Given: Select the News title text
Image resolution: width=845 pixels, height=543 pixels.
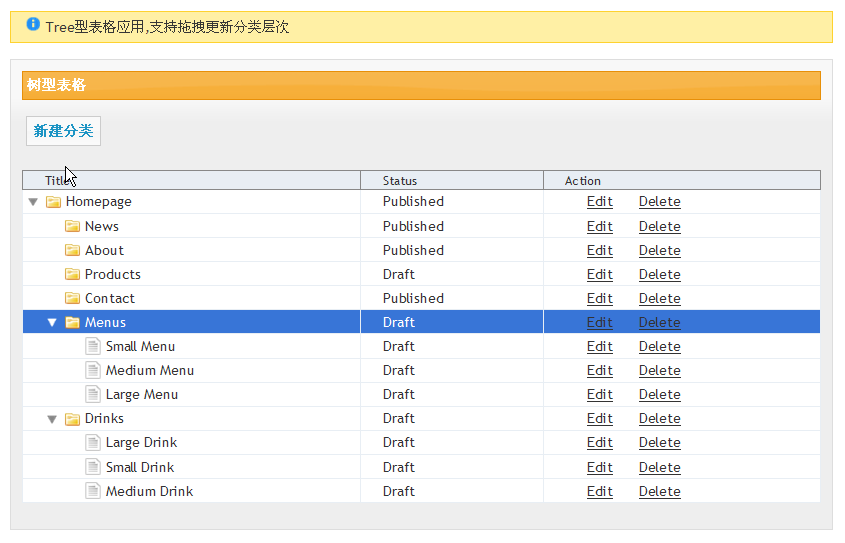Looking at the screenshot, I should tap(102, 226).
